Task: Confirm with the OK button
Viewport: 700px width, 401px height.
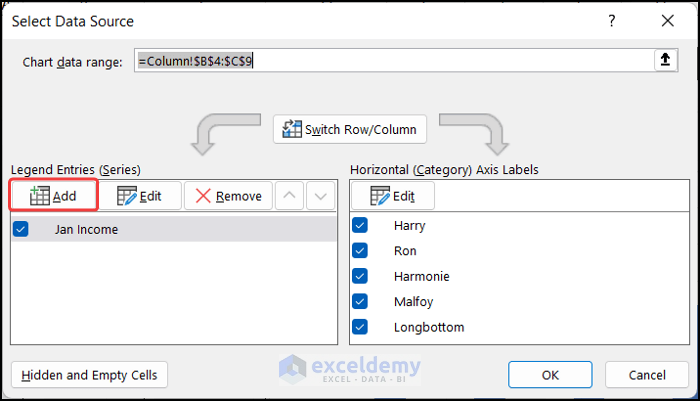Action: coord(550,375)
